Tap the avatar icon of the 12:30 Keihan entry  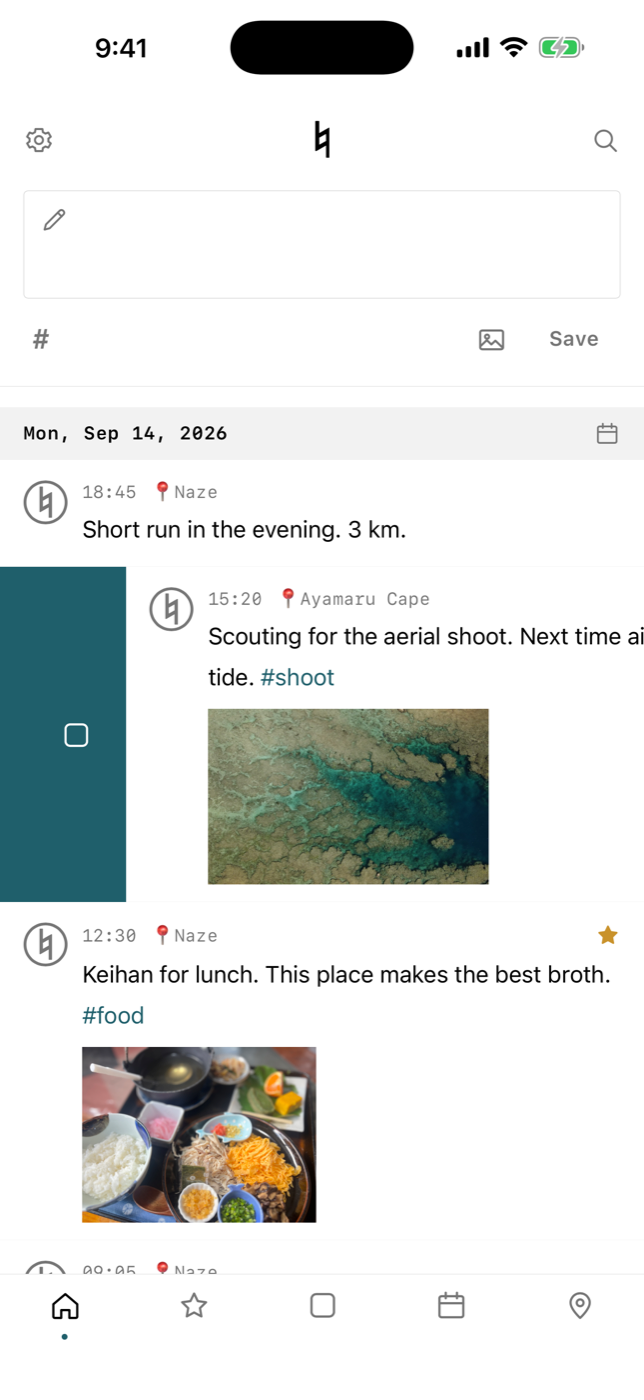[45, 945]
